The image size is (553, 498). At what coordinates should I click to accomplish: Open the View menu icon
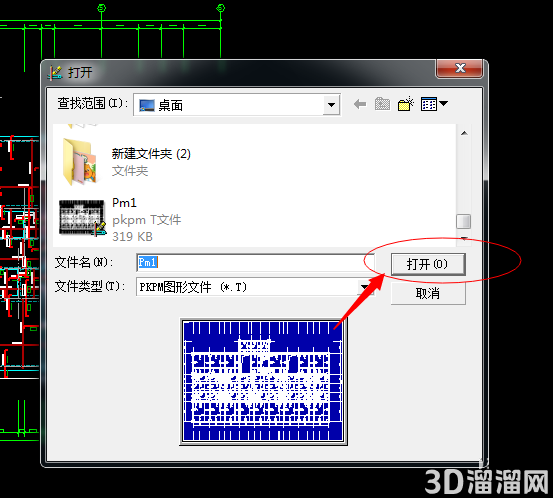(x=434, y=104)
